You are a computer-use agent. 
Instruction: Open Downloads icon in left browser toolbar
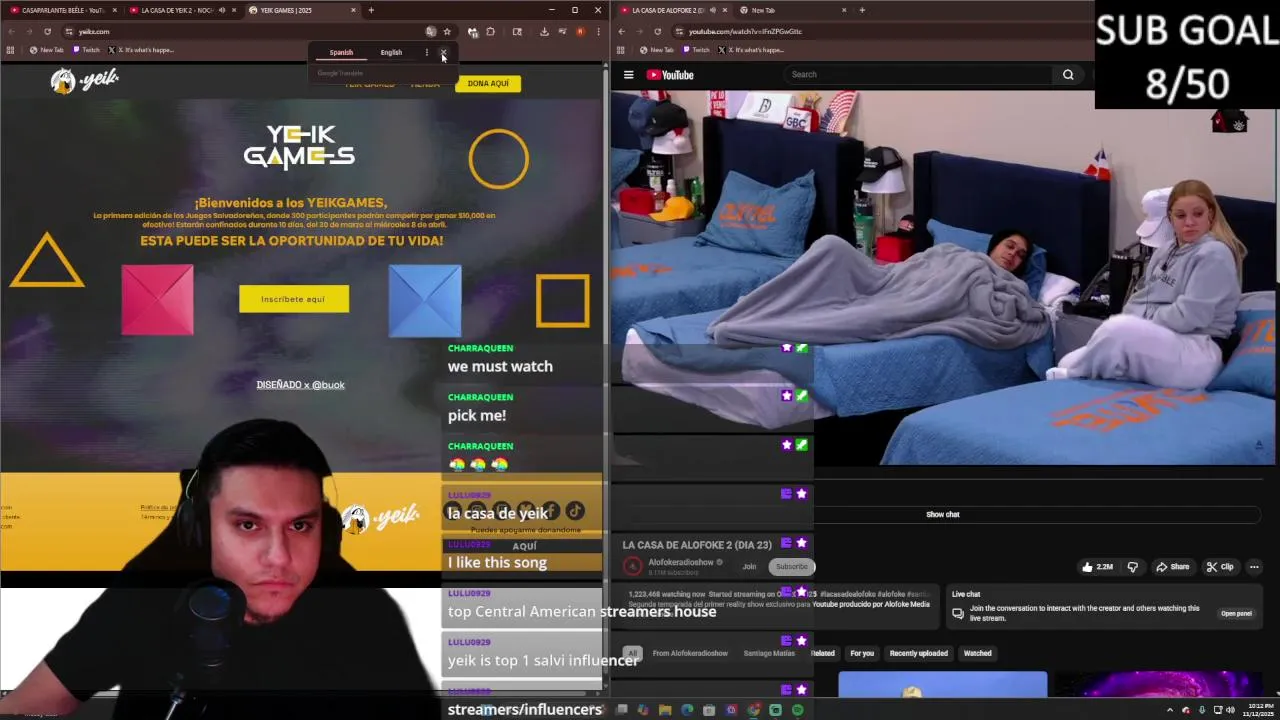tap(544, 31)
